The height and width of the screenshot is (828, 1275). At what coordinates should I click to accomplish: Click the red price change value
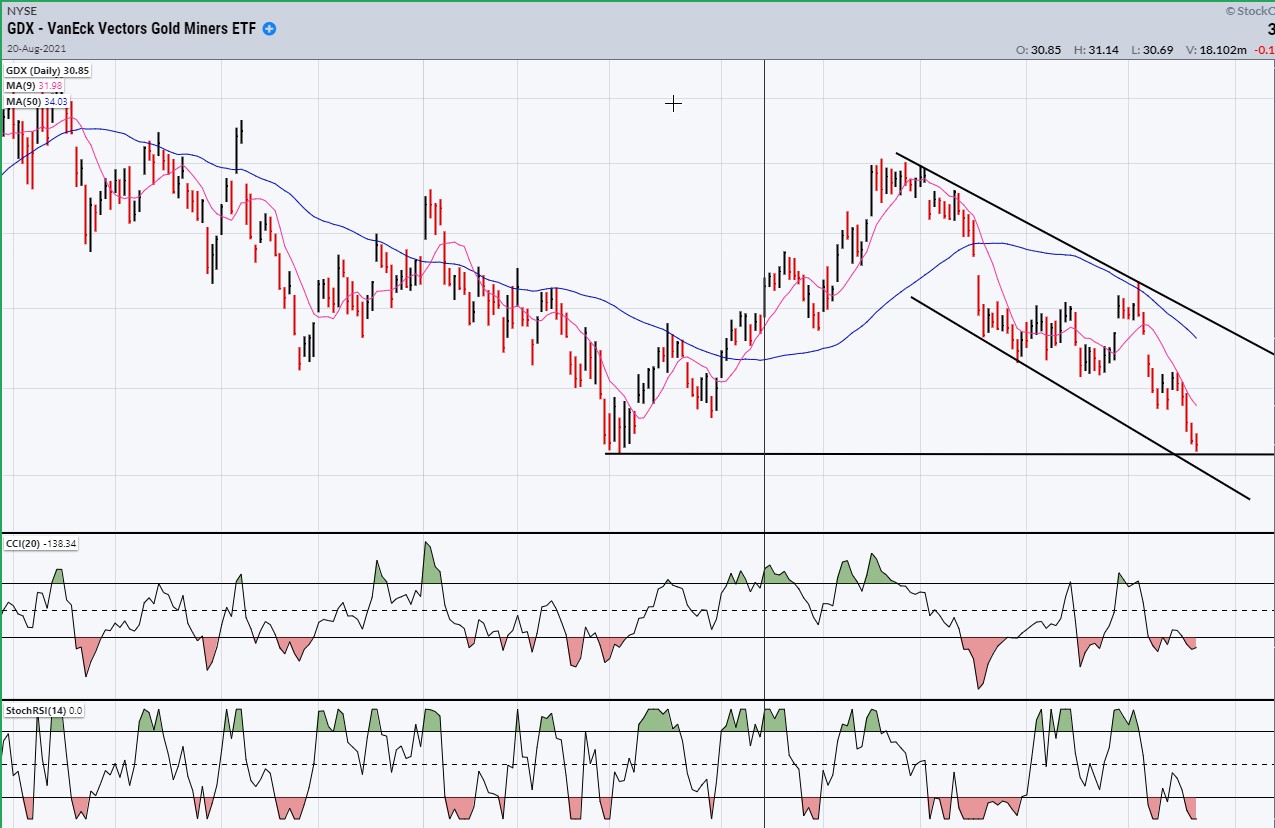1265,50
